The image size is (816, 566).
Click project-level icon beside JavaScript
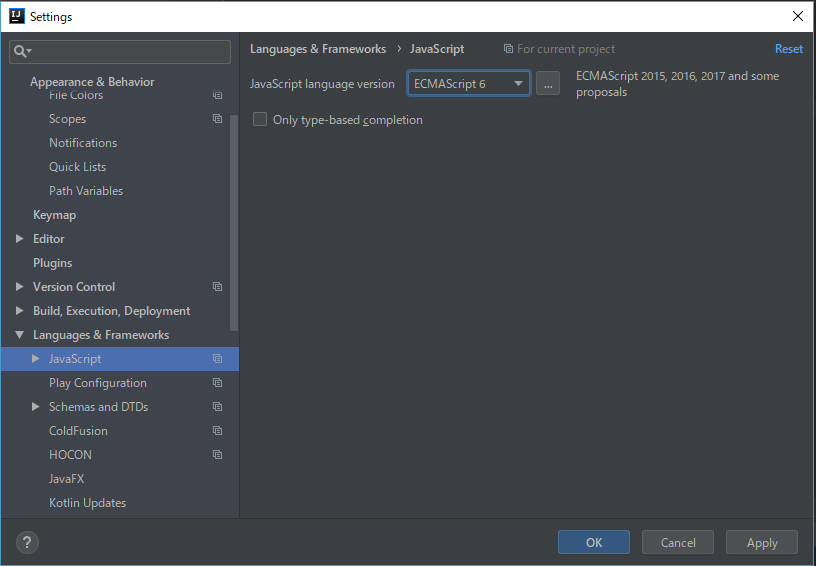[x=218, y=358]
